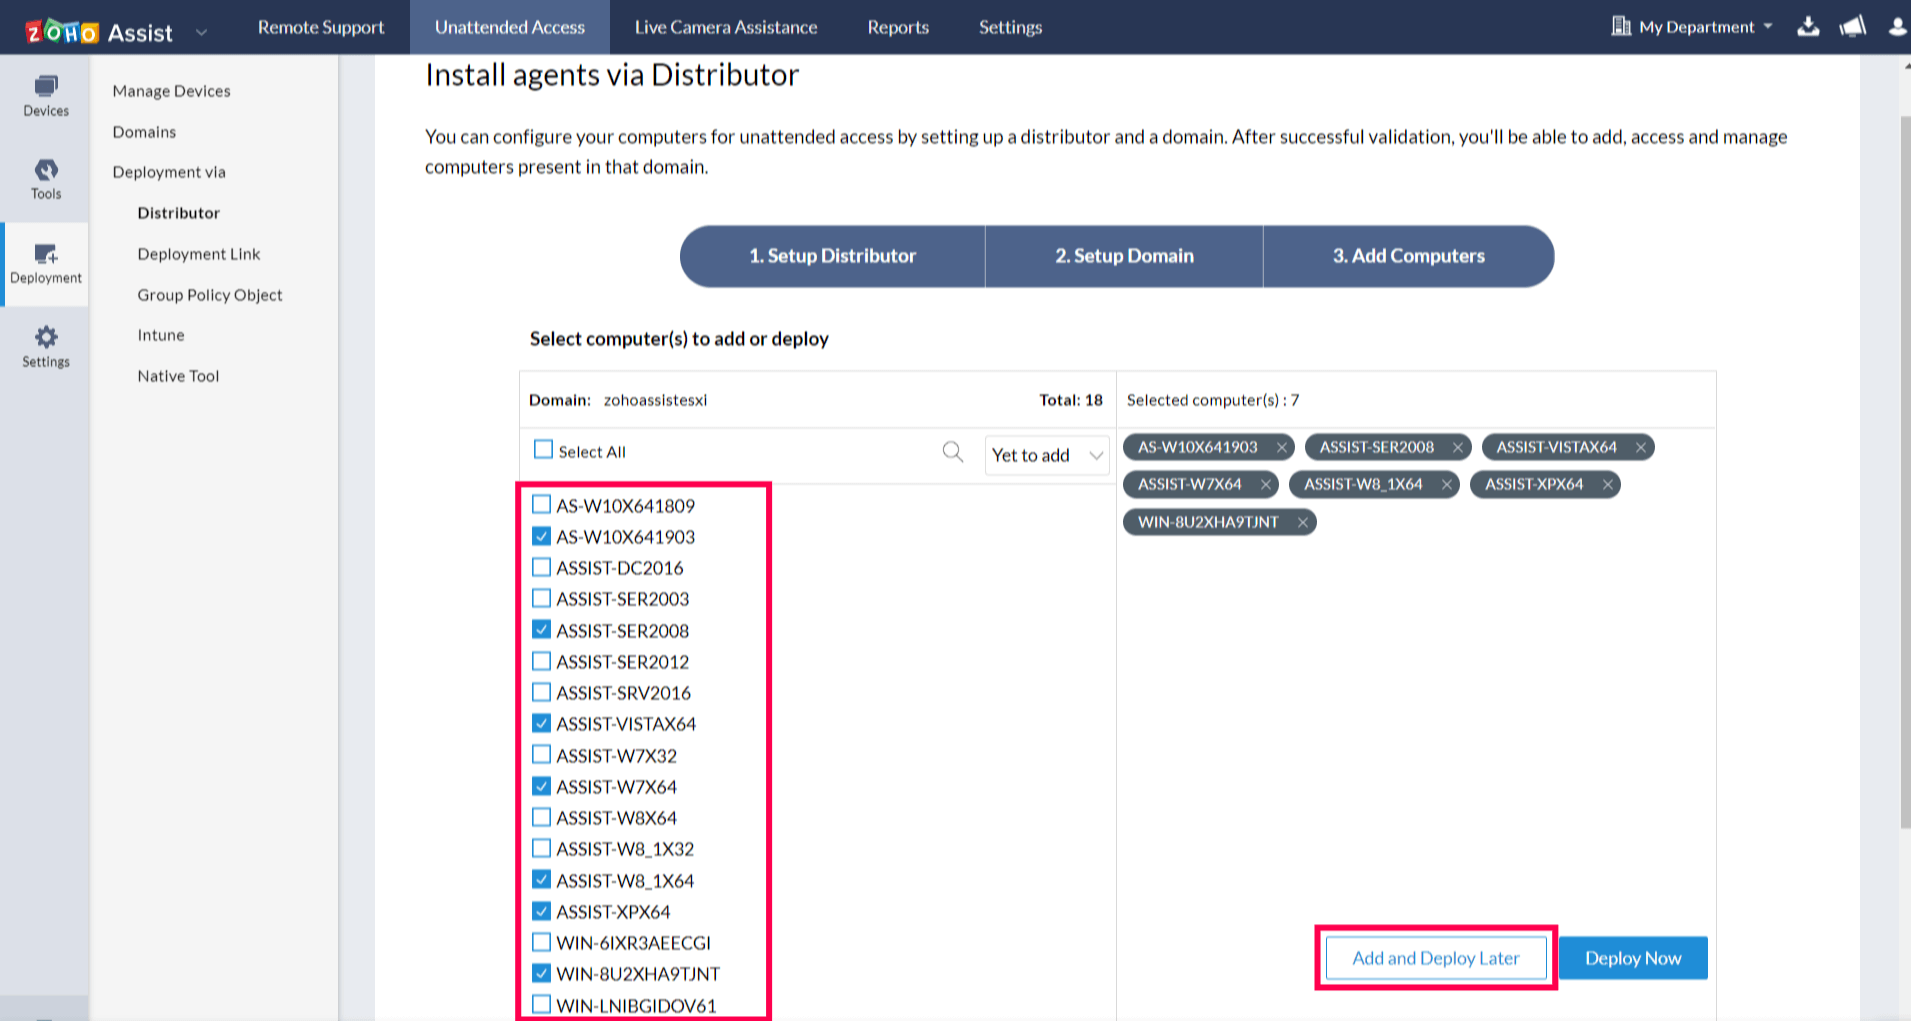This screenshot has height=1021, width=1911.
Task: Uncheck the ASSIST-W7X64 checkbox
Action: coord(541,786)
